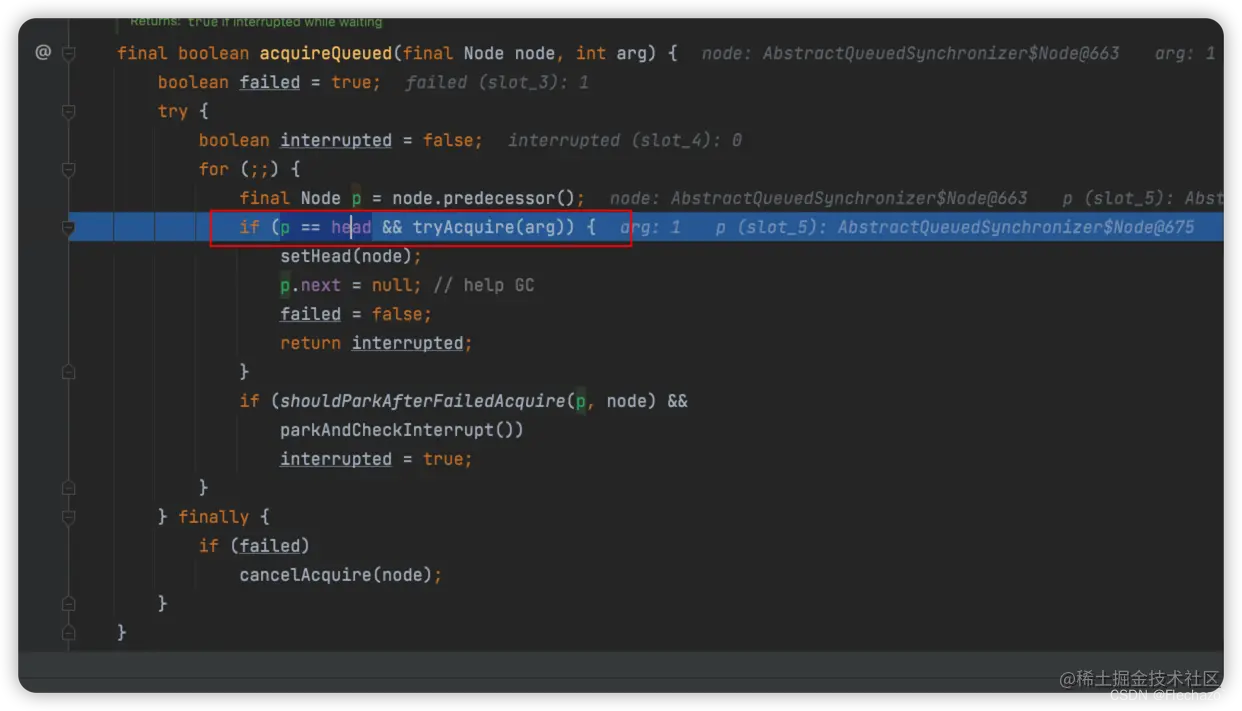
Task: Click fold end marker at method's closing brace
Action: (69, 633)
